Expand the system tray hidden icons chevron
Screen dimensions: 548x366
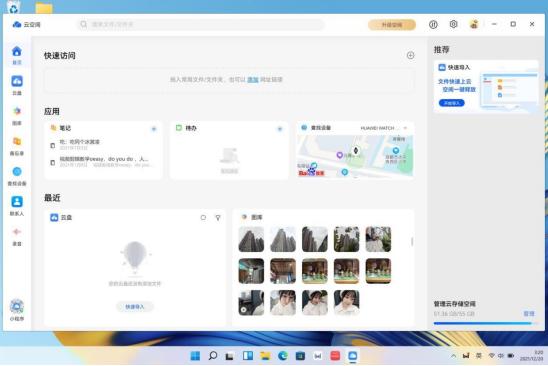pos(453,356)
